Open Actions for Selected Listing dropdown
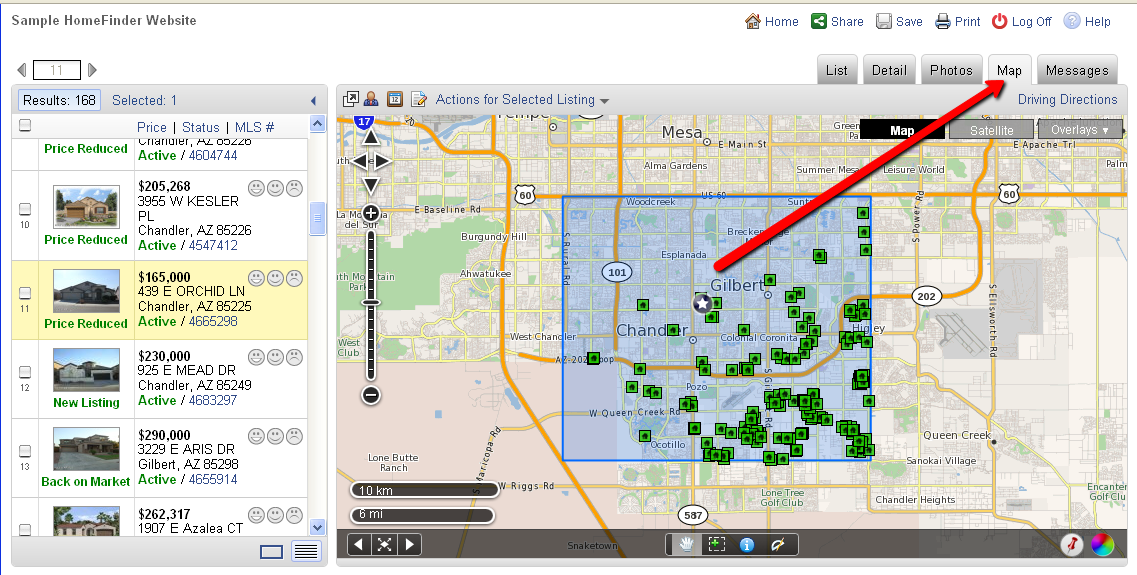 pos(522,99)
